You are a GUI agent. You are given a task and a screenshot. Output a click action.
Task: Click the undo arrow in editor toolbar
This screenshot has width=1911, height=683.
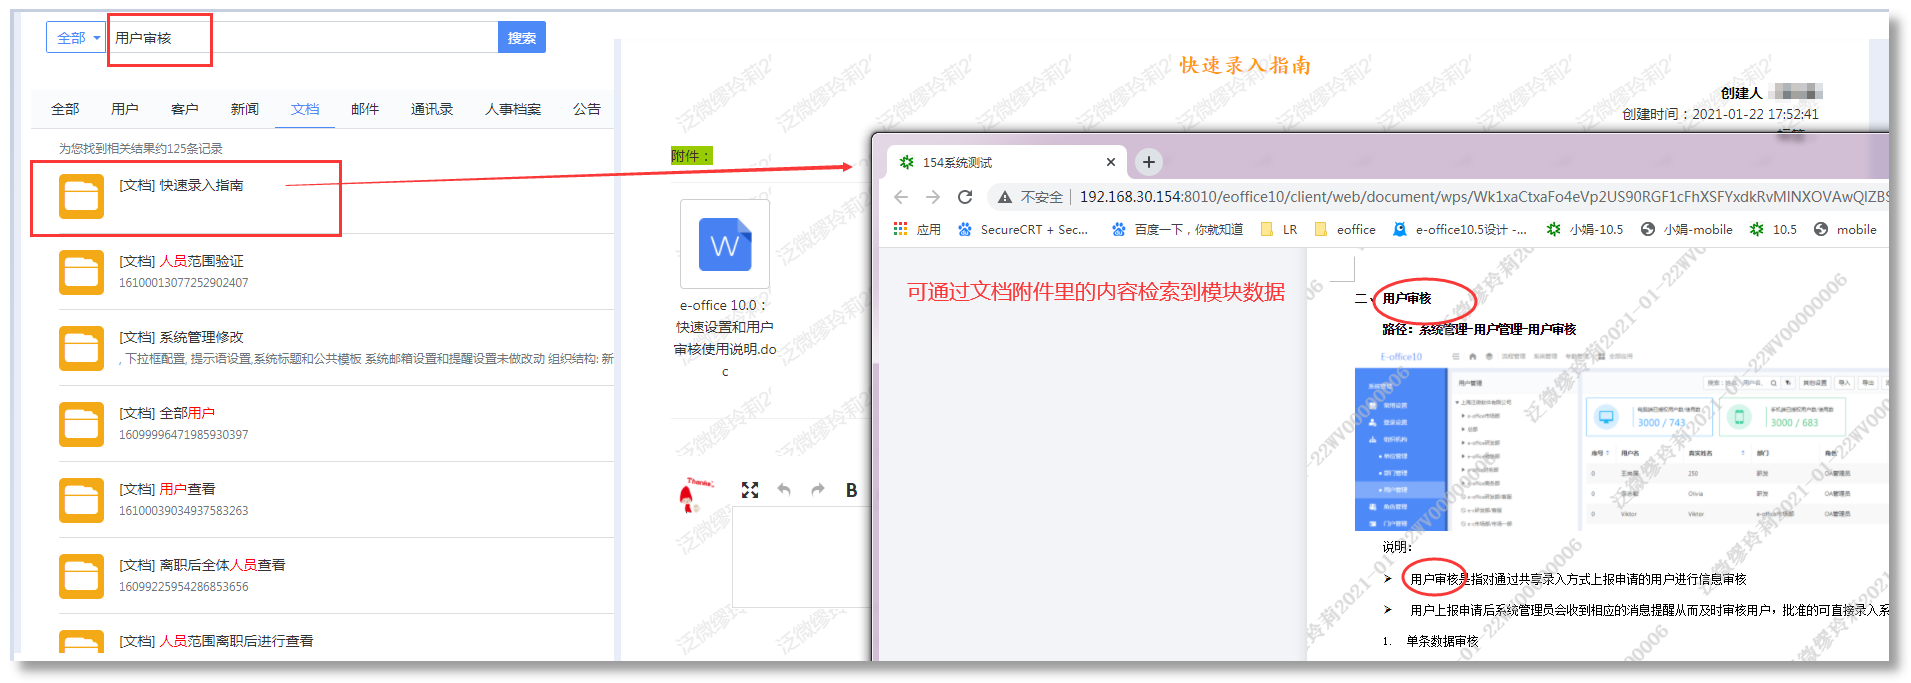[x=784, y=490]
